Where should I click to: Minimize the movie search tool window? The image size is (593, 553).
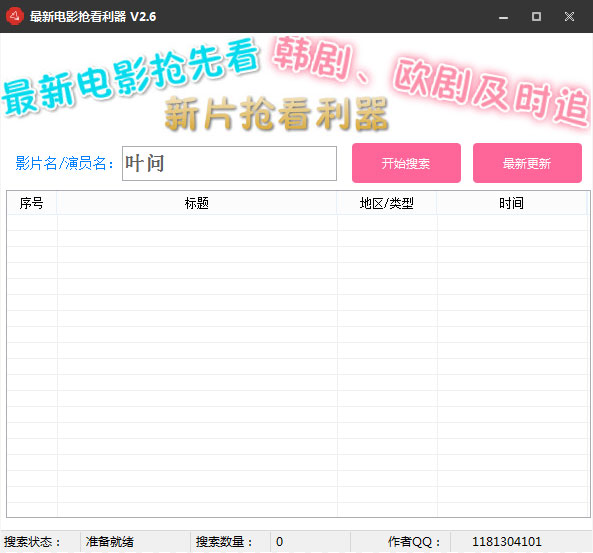pos(503,17)
